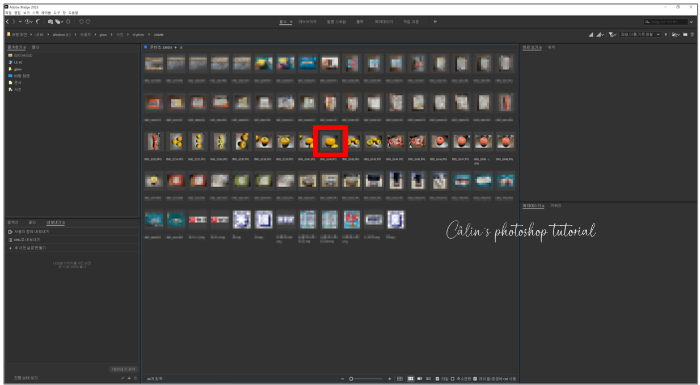Open the go to parent or favorites dropdown arrow
This screenshot has height=385, width=700.
click(x=20, y=21)
